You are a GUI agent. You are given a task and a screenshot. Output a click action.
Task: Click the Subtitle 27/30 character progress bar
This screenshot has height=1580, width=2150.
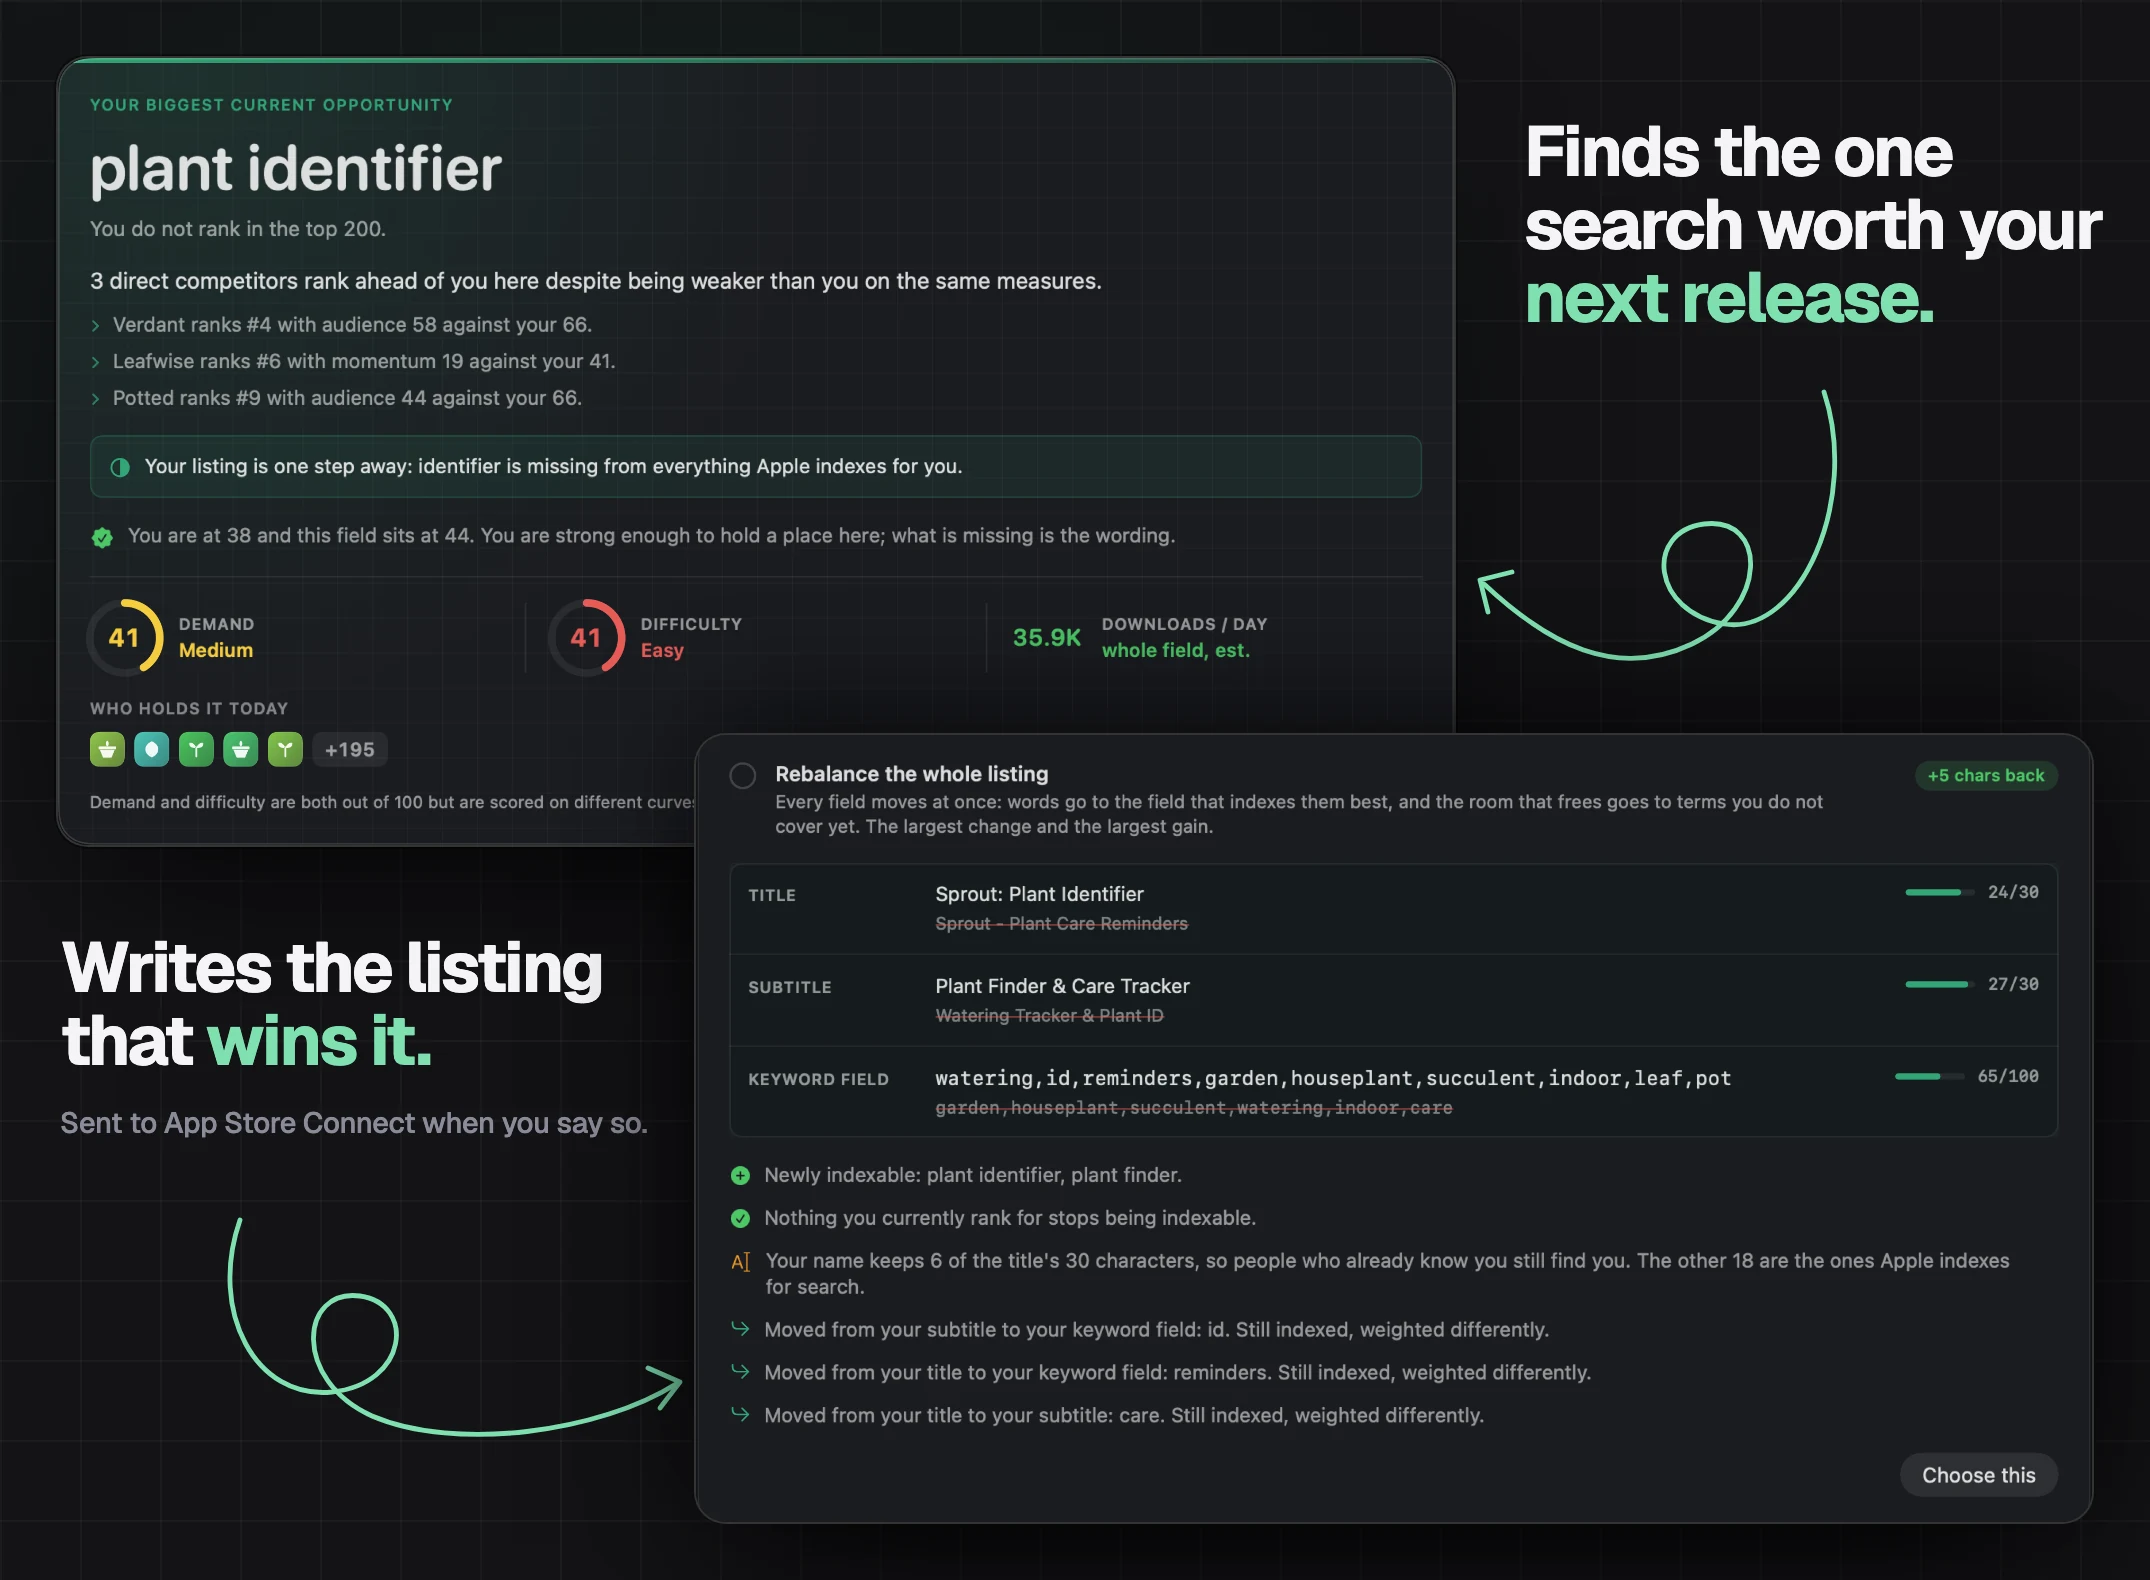(1939, 984)
